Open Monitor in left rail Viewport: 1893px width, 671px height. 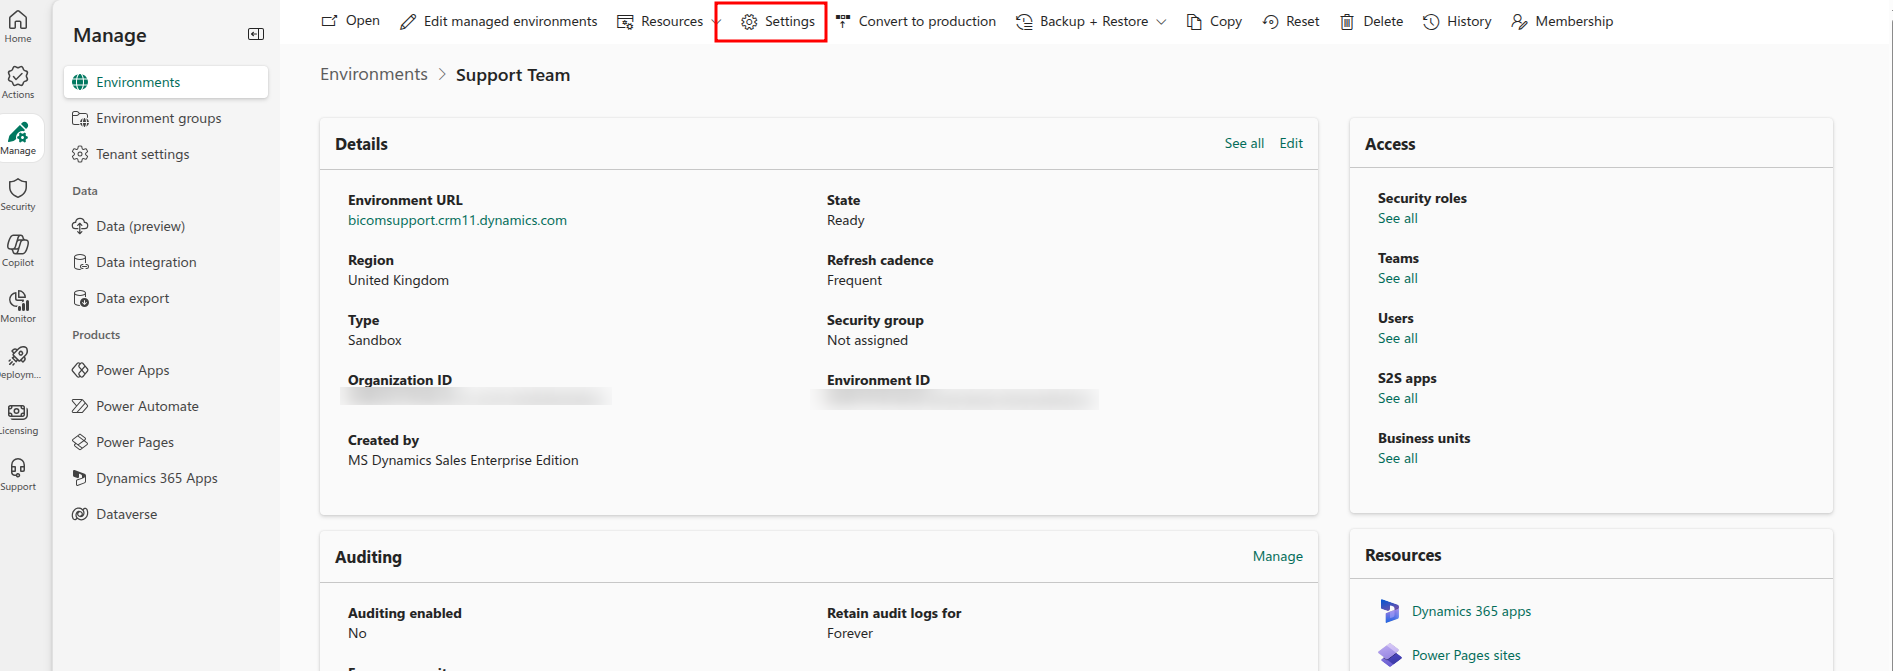click(x=18, y=307)
